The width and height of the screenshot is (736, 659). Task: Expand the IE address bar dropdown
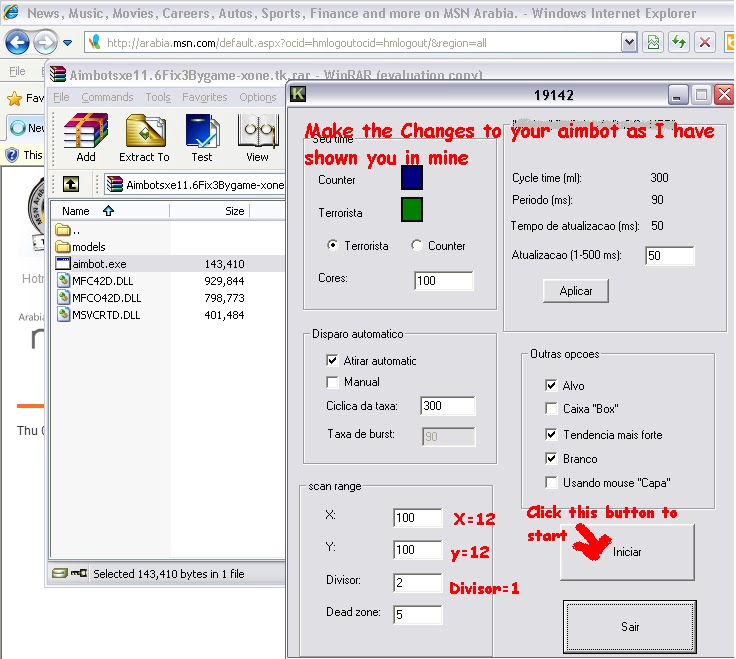629,43
